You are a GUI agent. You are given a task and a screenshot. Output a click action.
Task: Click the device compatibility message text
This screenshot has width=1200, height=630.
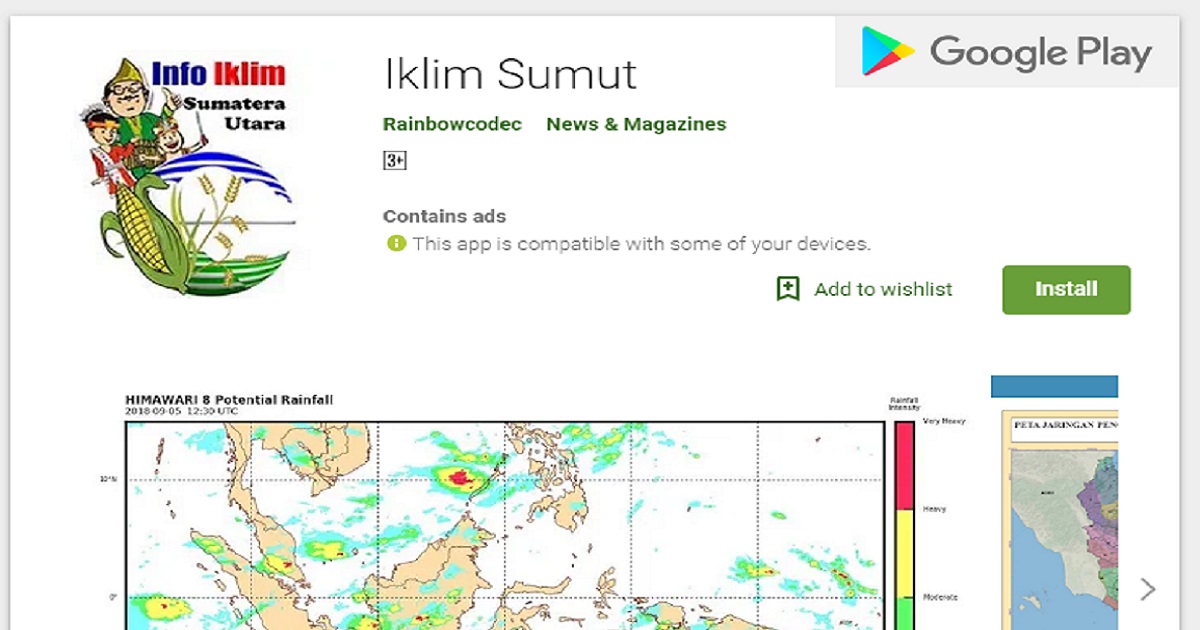coord(641,243)
